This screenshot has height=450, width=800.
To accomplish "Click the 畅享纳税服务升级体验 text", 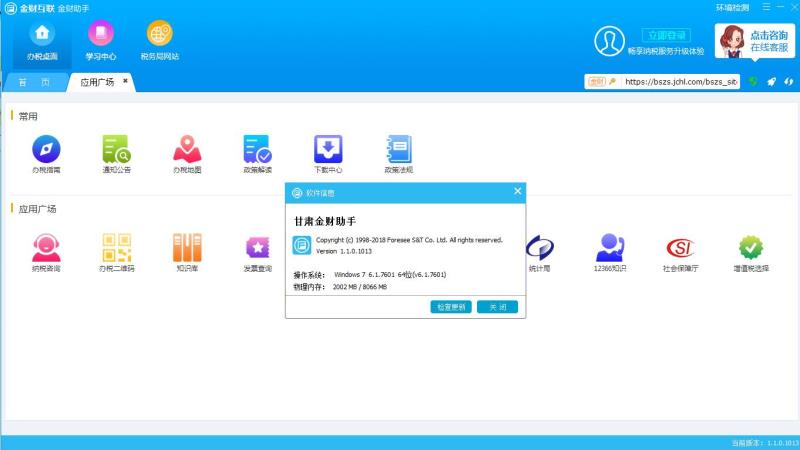I will pos(666,51).
